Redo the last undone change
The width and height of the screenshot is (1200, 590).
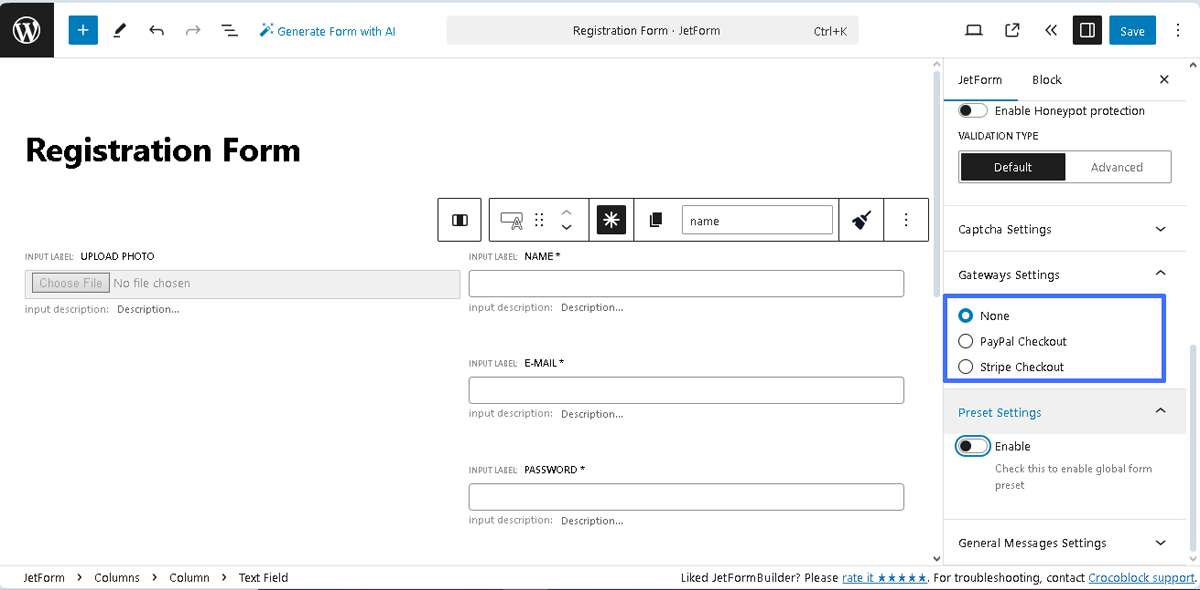(193, 30)
